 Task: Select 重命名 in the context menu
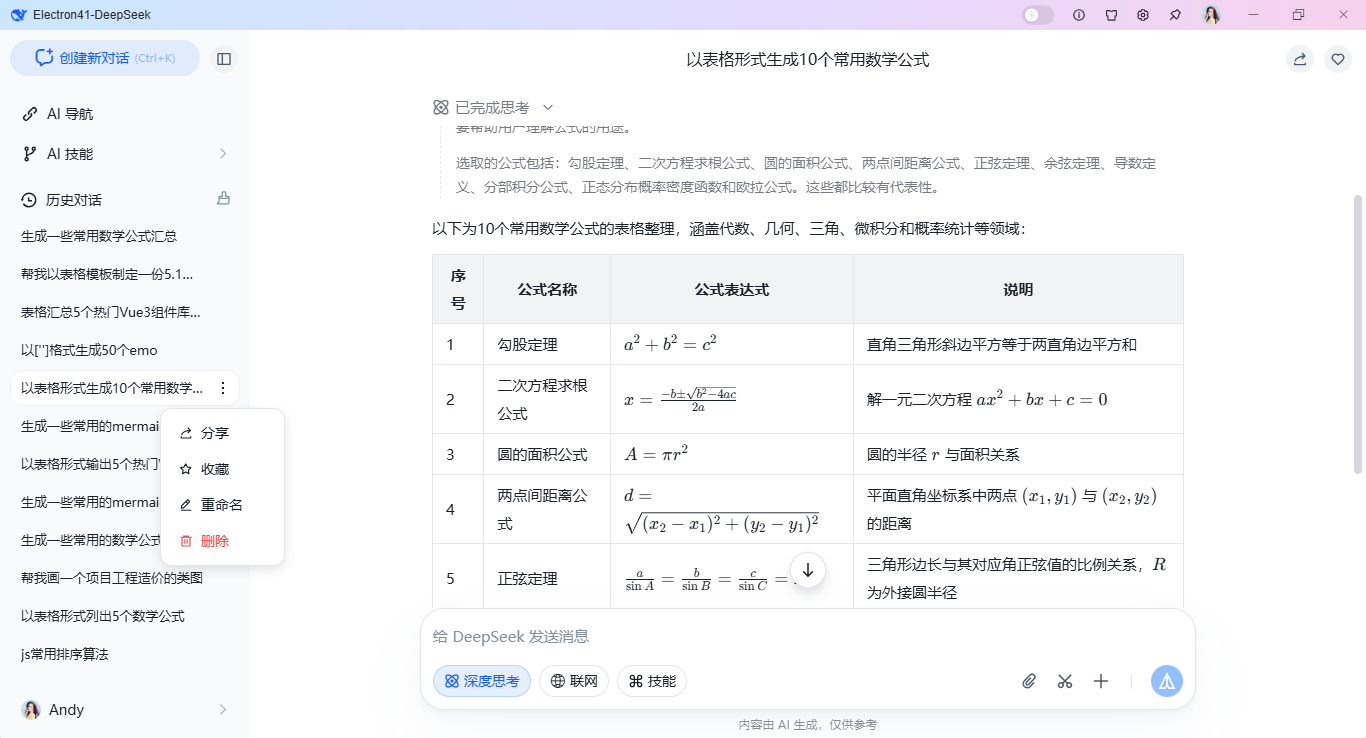point(221,505)
